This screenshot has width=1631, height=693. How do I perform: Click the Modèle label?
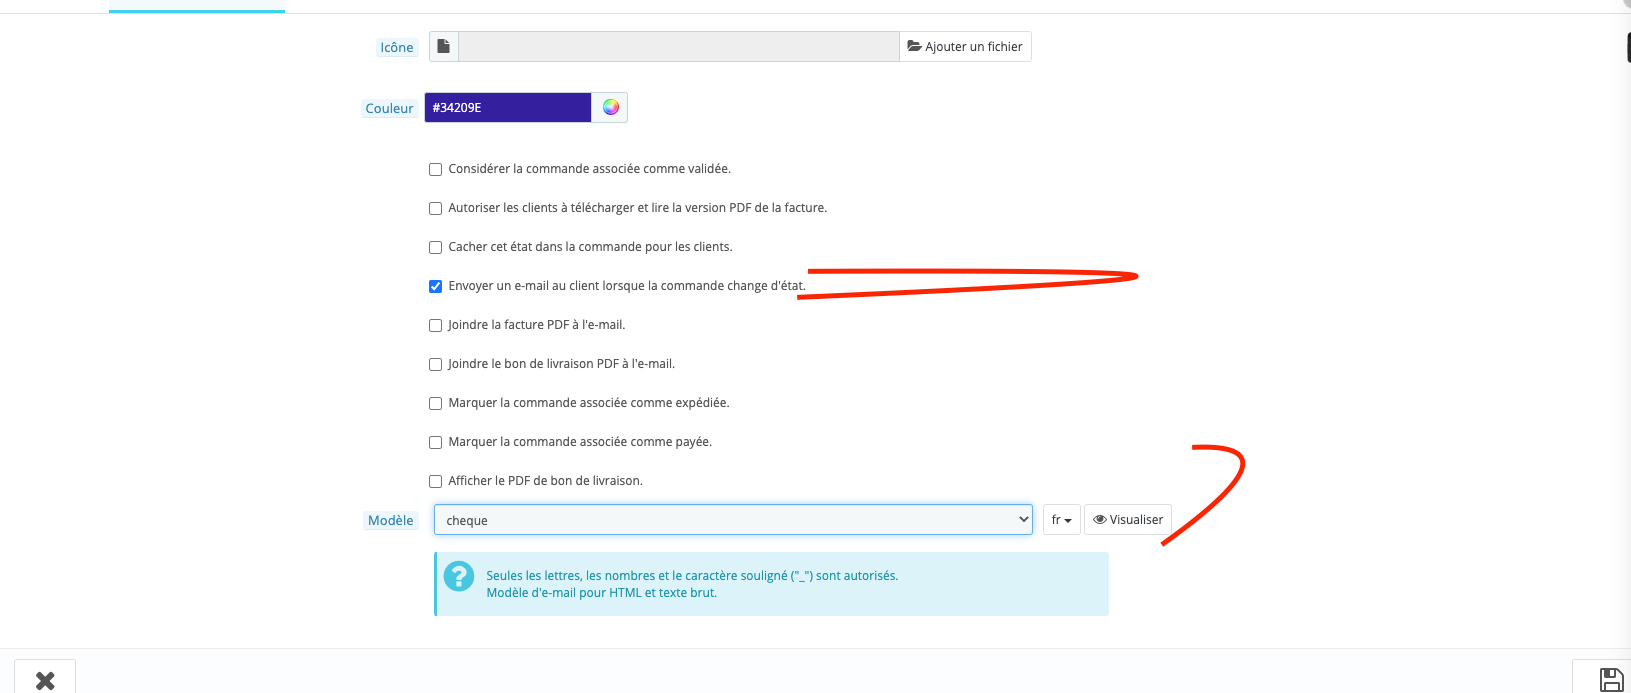[x=390, y=520]
